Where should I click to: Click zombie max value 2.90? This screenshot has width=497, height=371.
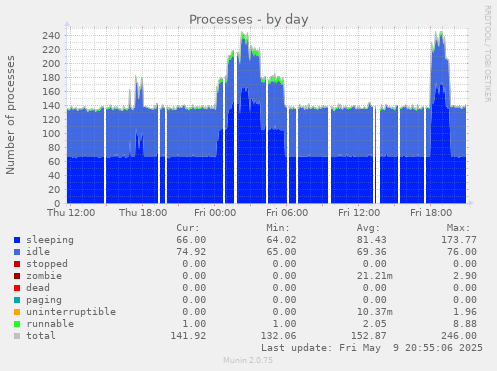tap(465, 276)
